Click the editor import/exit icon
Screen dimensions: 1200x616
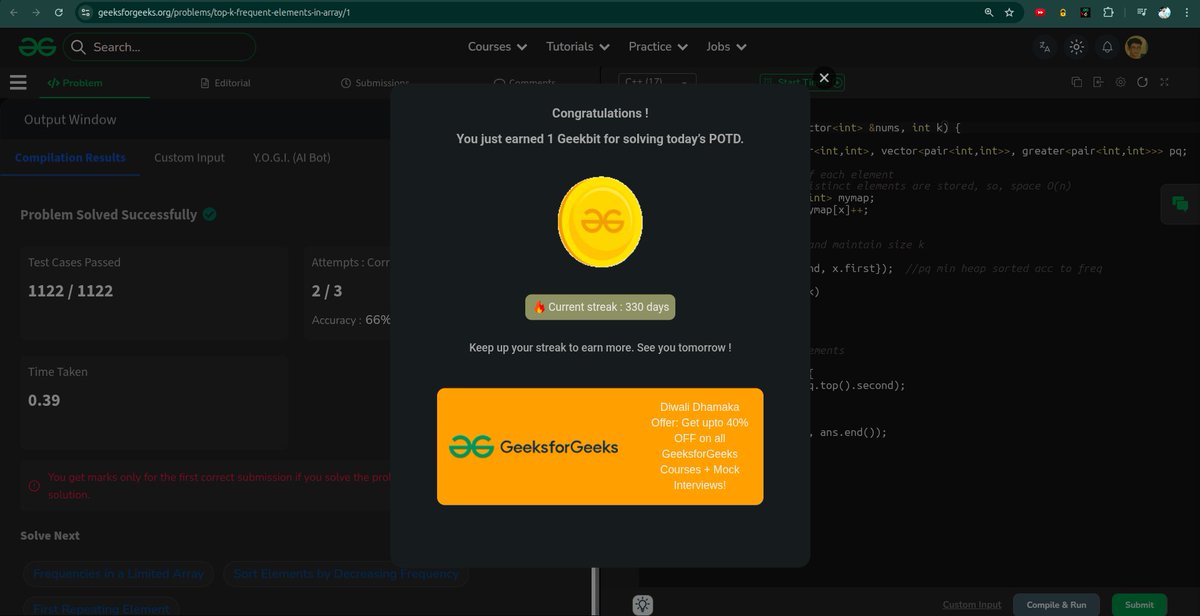click(1099, 82)
